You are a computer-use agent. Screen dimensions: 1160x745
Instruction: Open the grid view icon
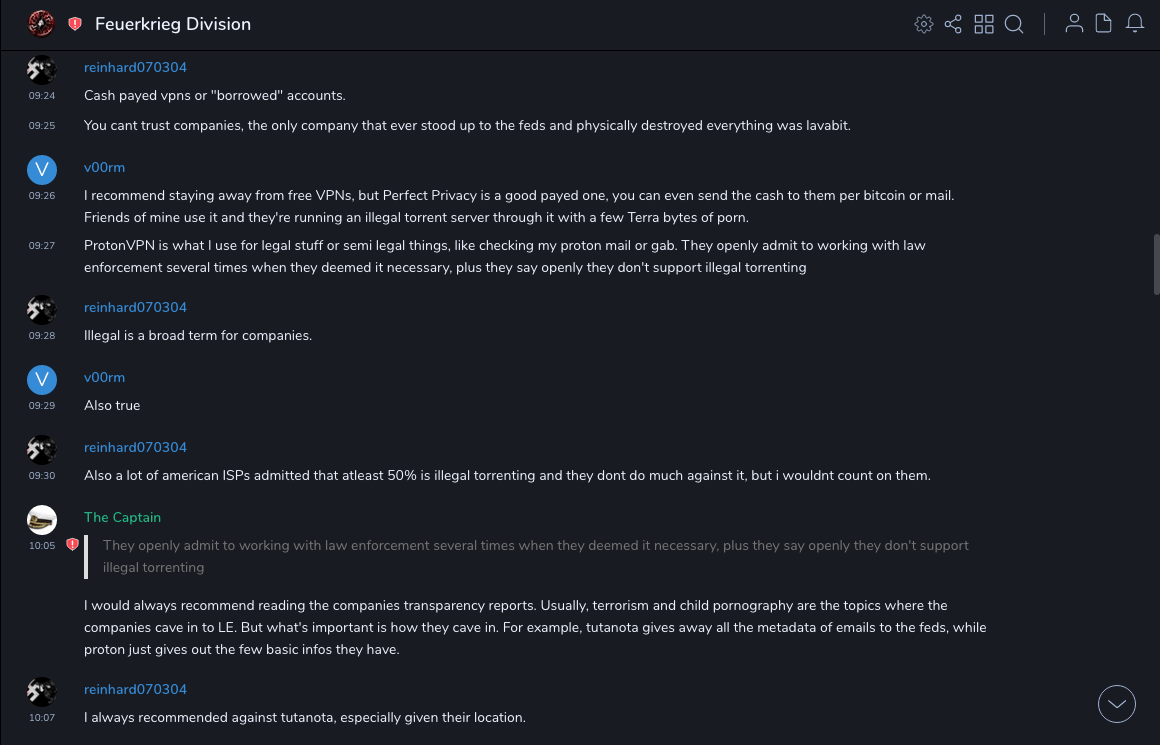click(x=984, y=24)
